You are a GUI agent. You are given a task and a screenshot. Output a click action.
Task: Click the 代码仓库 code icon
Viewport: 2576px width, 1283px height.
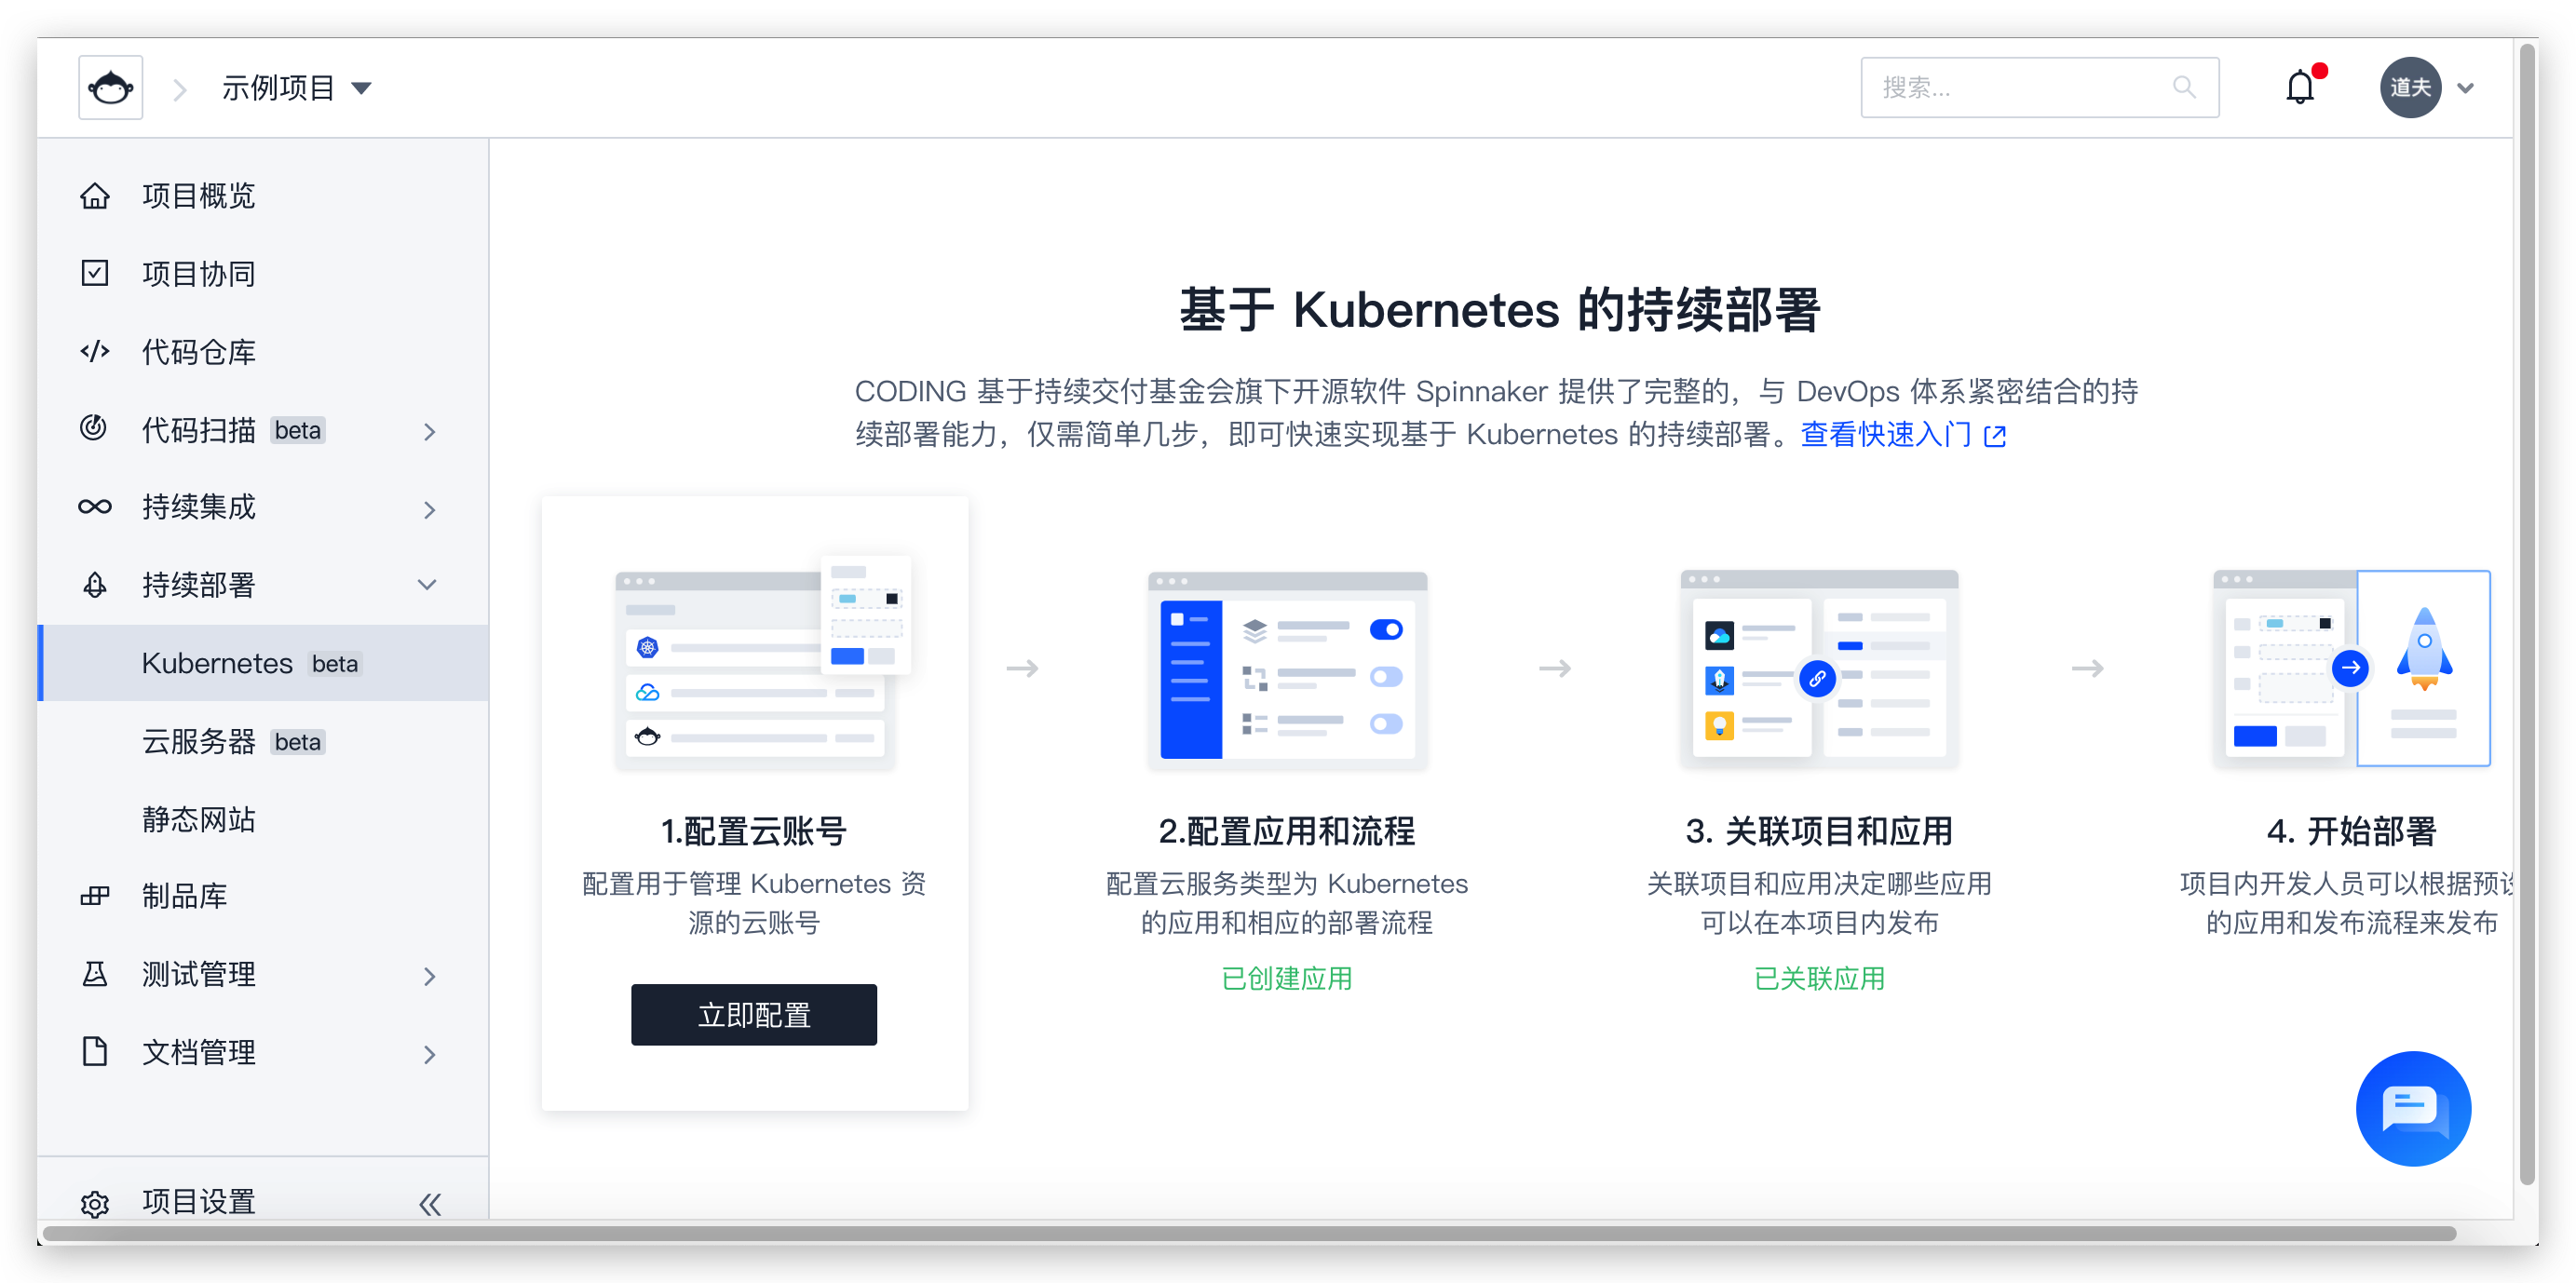tap(95, 352)
